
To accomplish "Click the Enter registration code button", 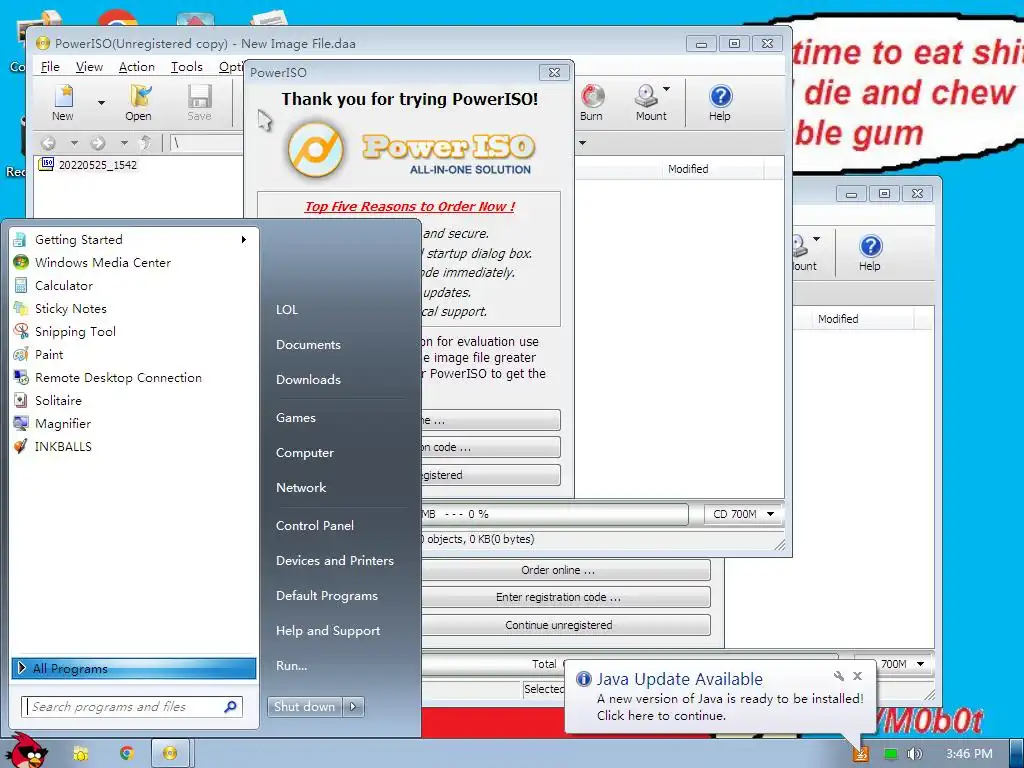I will [x=558, y=597].
